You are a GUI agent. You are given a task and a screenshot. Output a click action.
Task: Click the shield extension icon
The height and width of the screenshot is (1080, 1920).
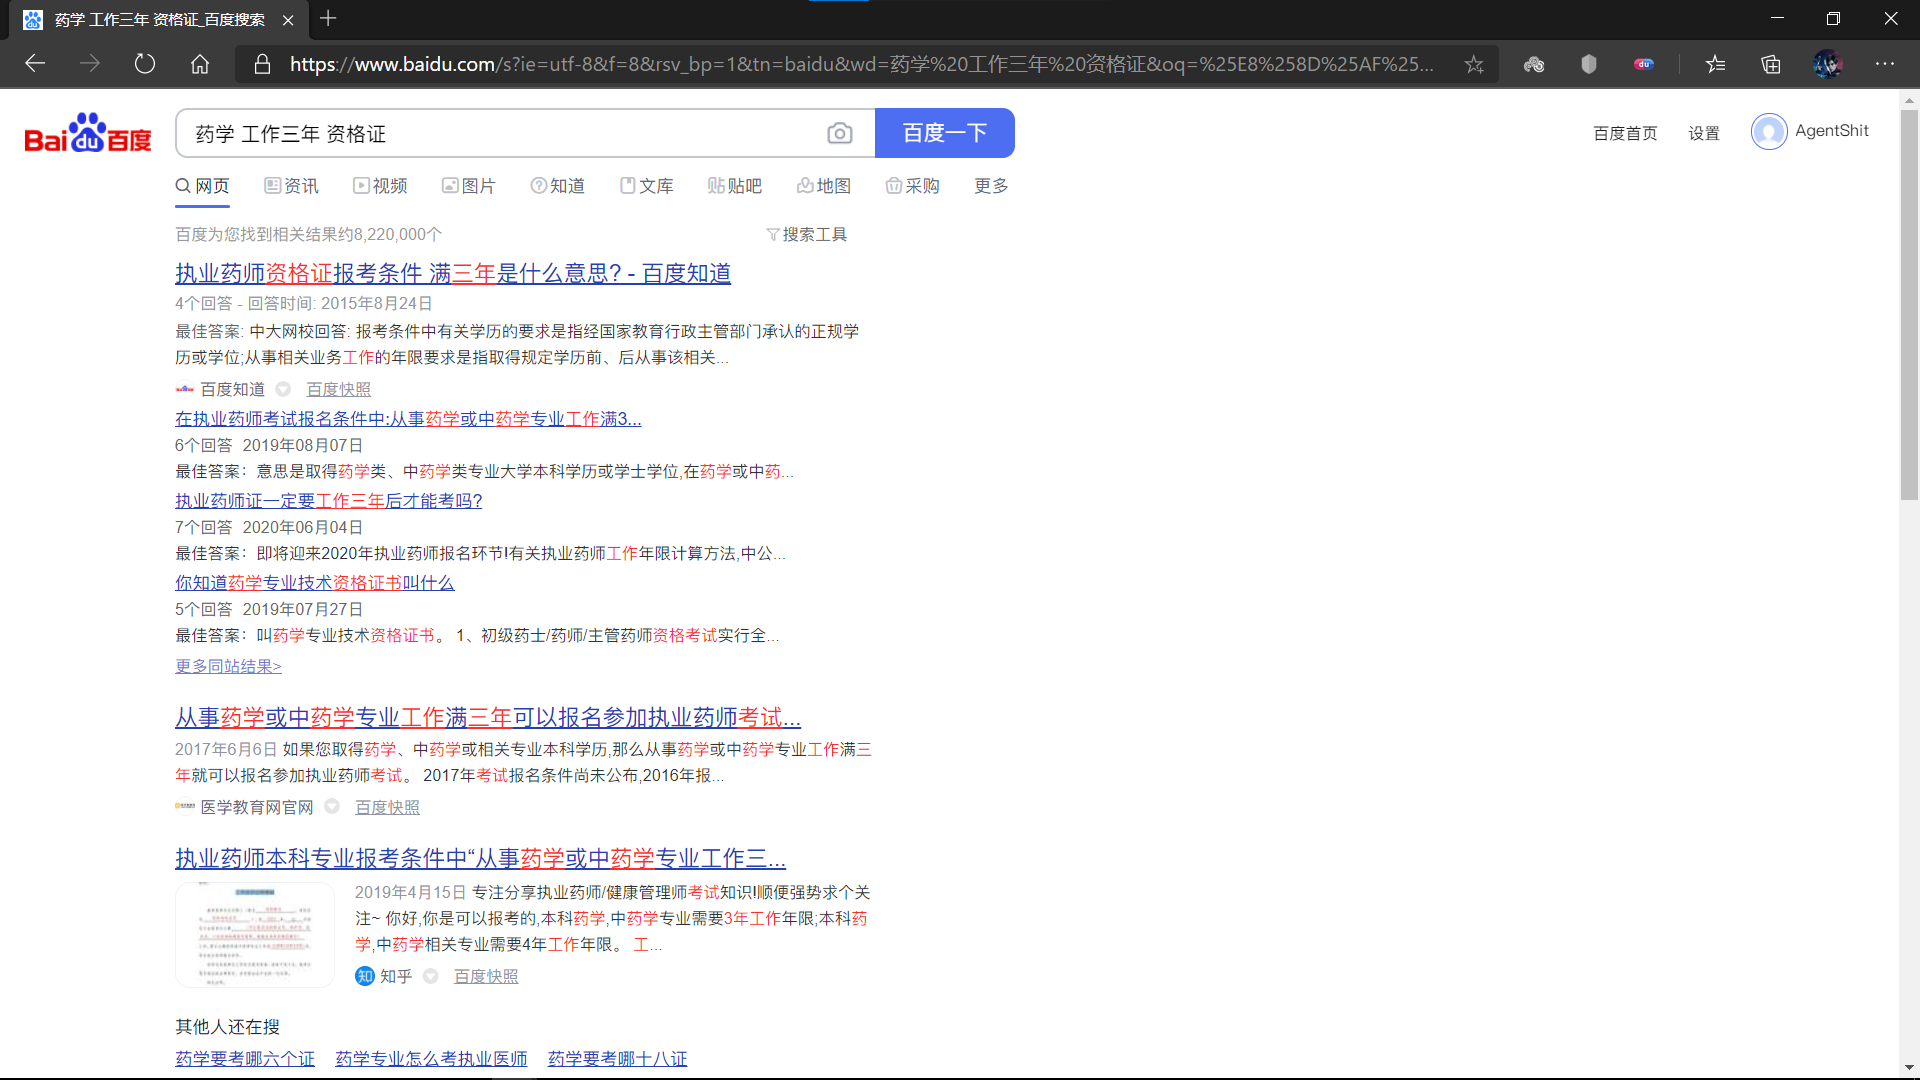coord(1589,64)
